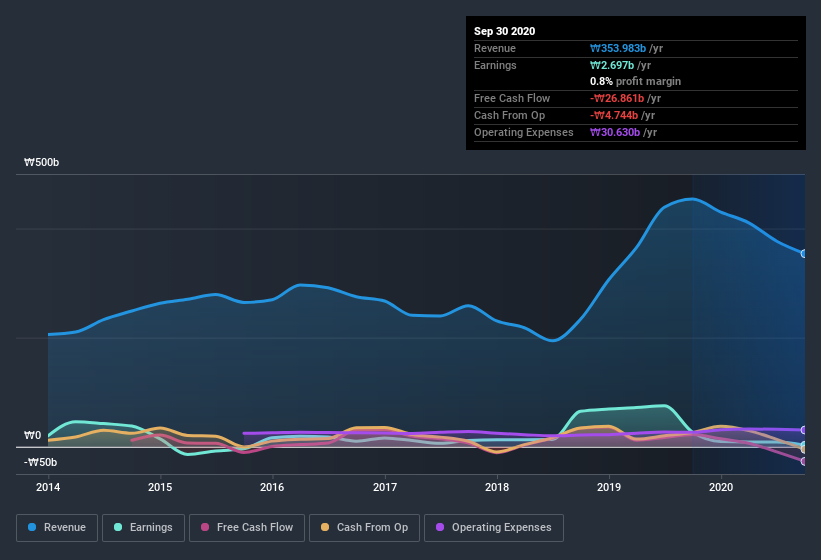
Task: Select the 2017 label on the time axis
Action: (x=385, y=488)
